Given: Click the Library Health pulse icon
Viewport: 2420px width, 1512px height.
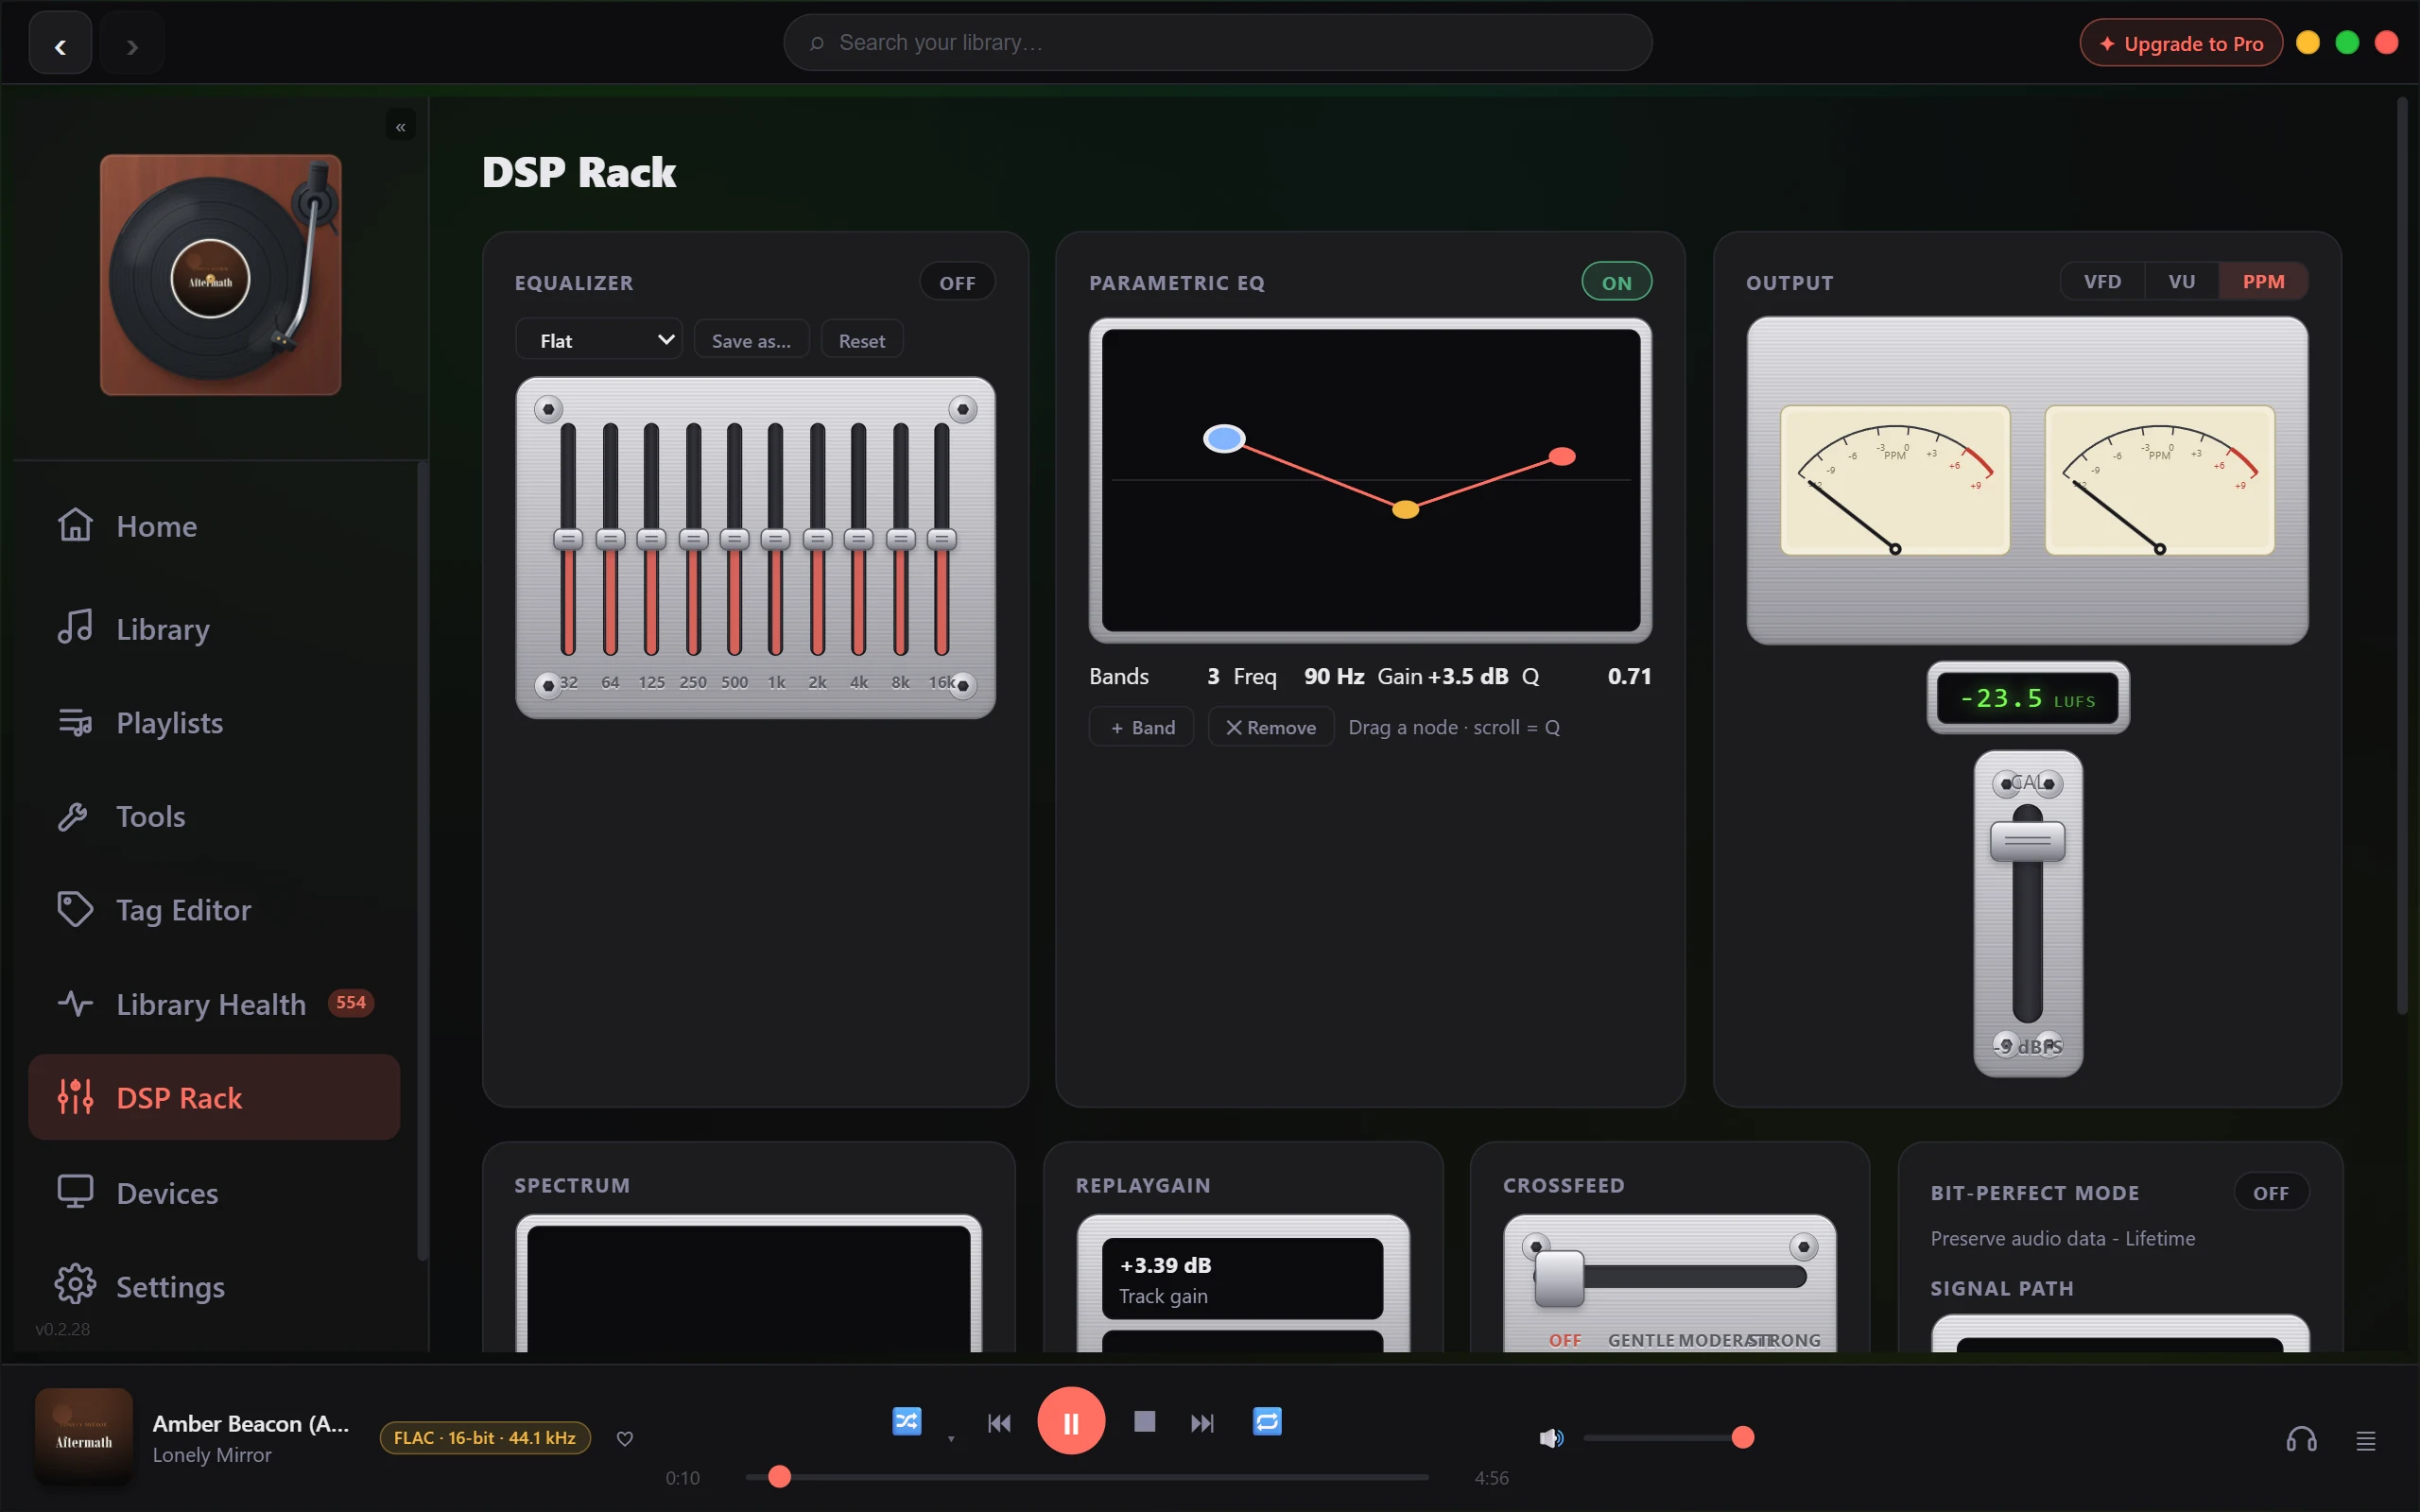Looking at the screenshot, I should (75, 1003).
